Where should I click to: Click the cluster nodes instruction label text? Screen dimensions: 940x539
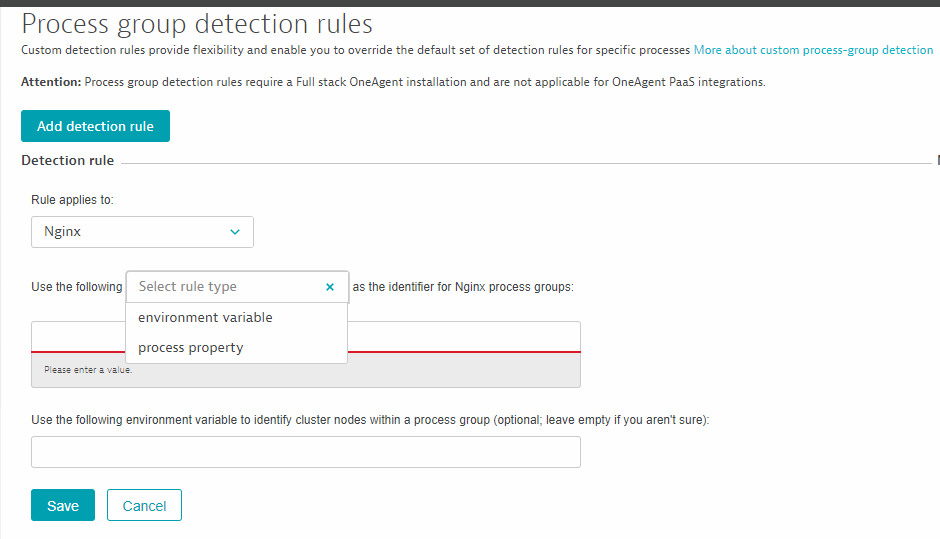click(x=370, y=420)
